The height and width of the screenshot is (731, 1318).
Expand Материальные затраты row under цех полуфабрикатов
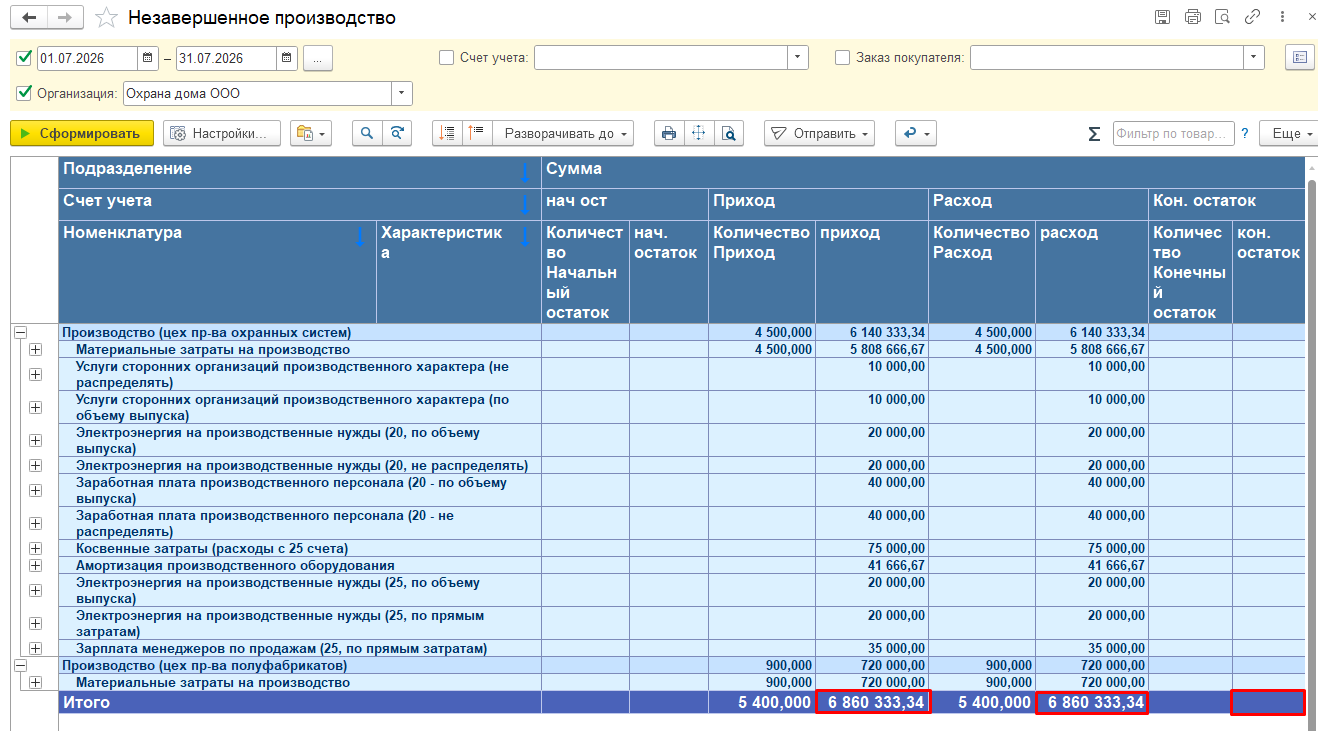(36, 682)
